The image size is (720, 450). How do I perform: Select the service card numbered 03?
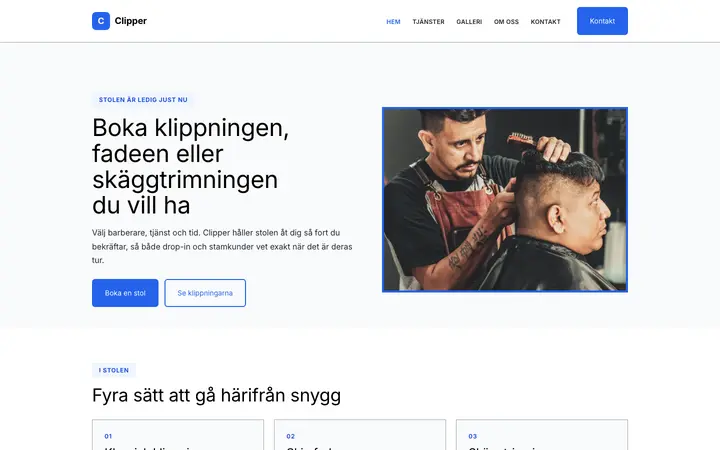542,435
